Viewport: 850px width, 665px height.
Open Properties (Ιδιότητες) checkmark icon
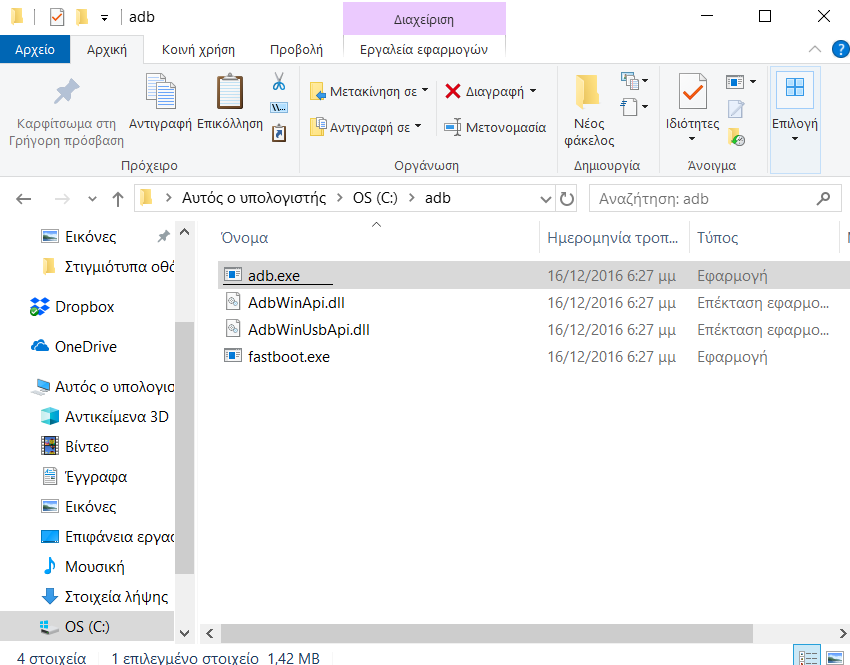point(692,93)
